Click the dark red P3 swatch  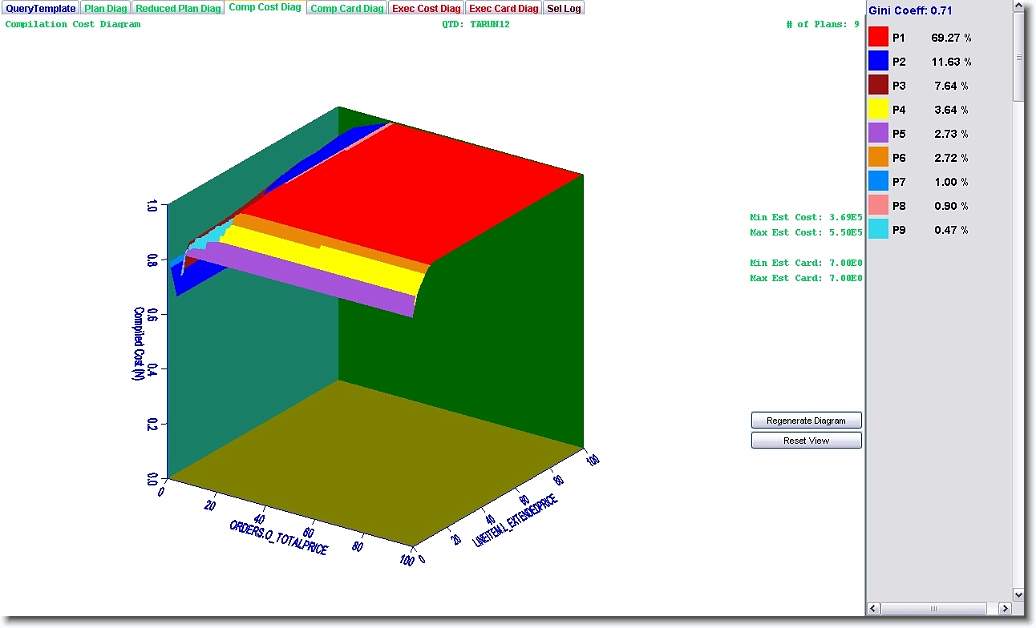[878, 85]
